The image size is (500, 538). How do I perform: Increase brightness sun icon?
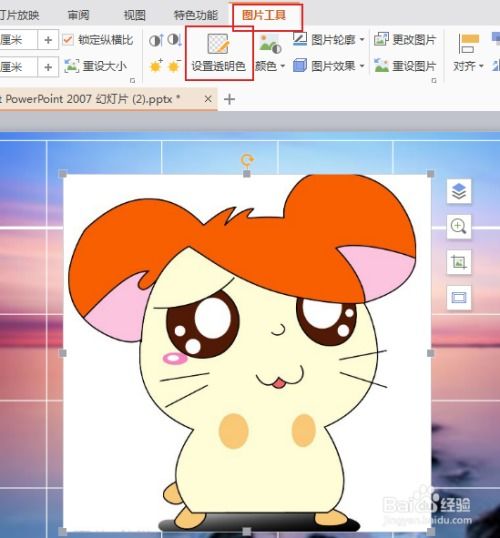click(156, 66)
